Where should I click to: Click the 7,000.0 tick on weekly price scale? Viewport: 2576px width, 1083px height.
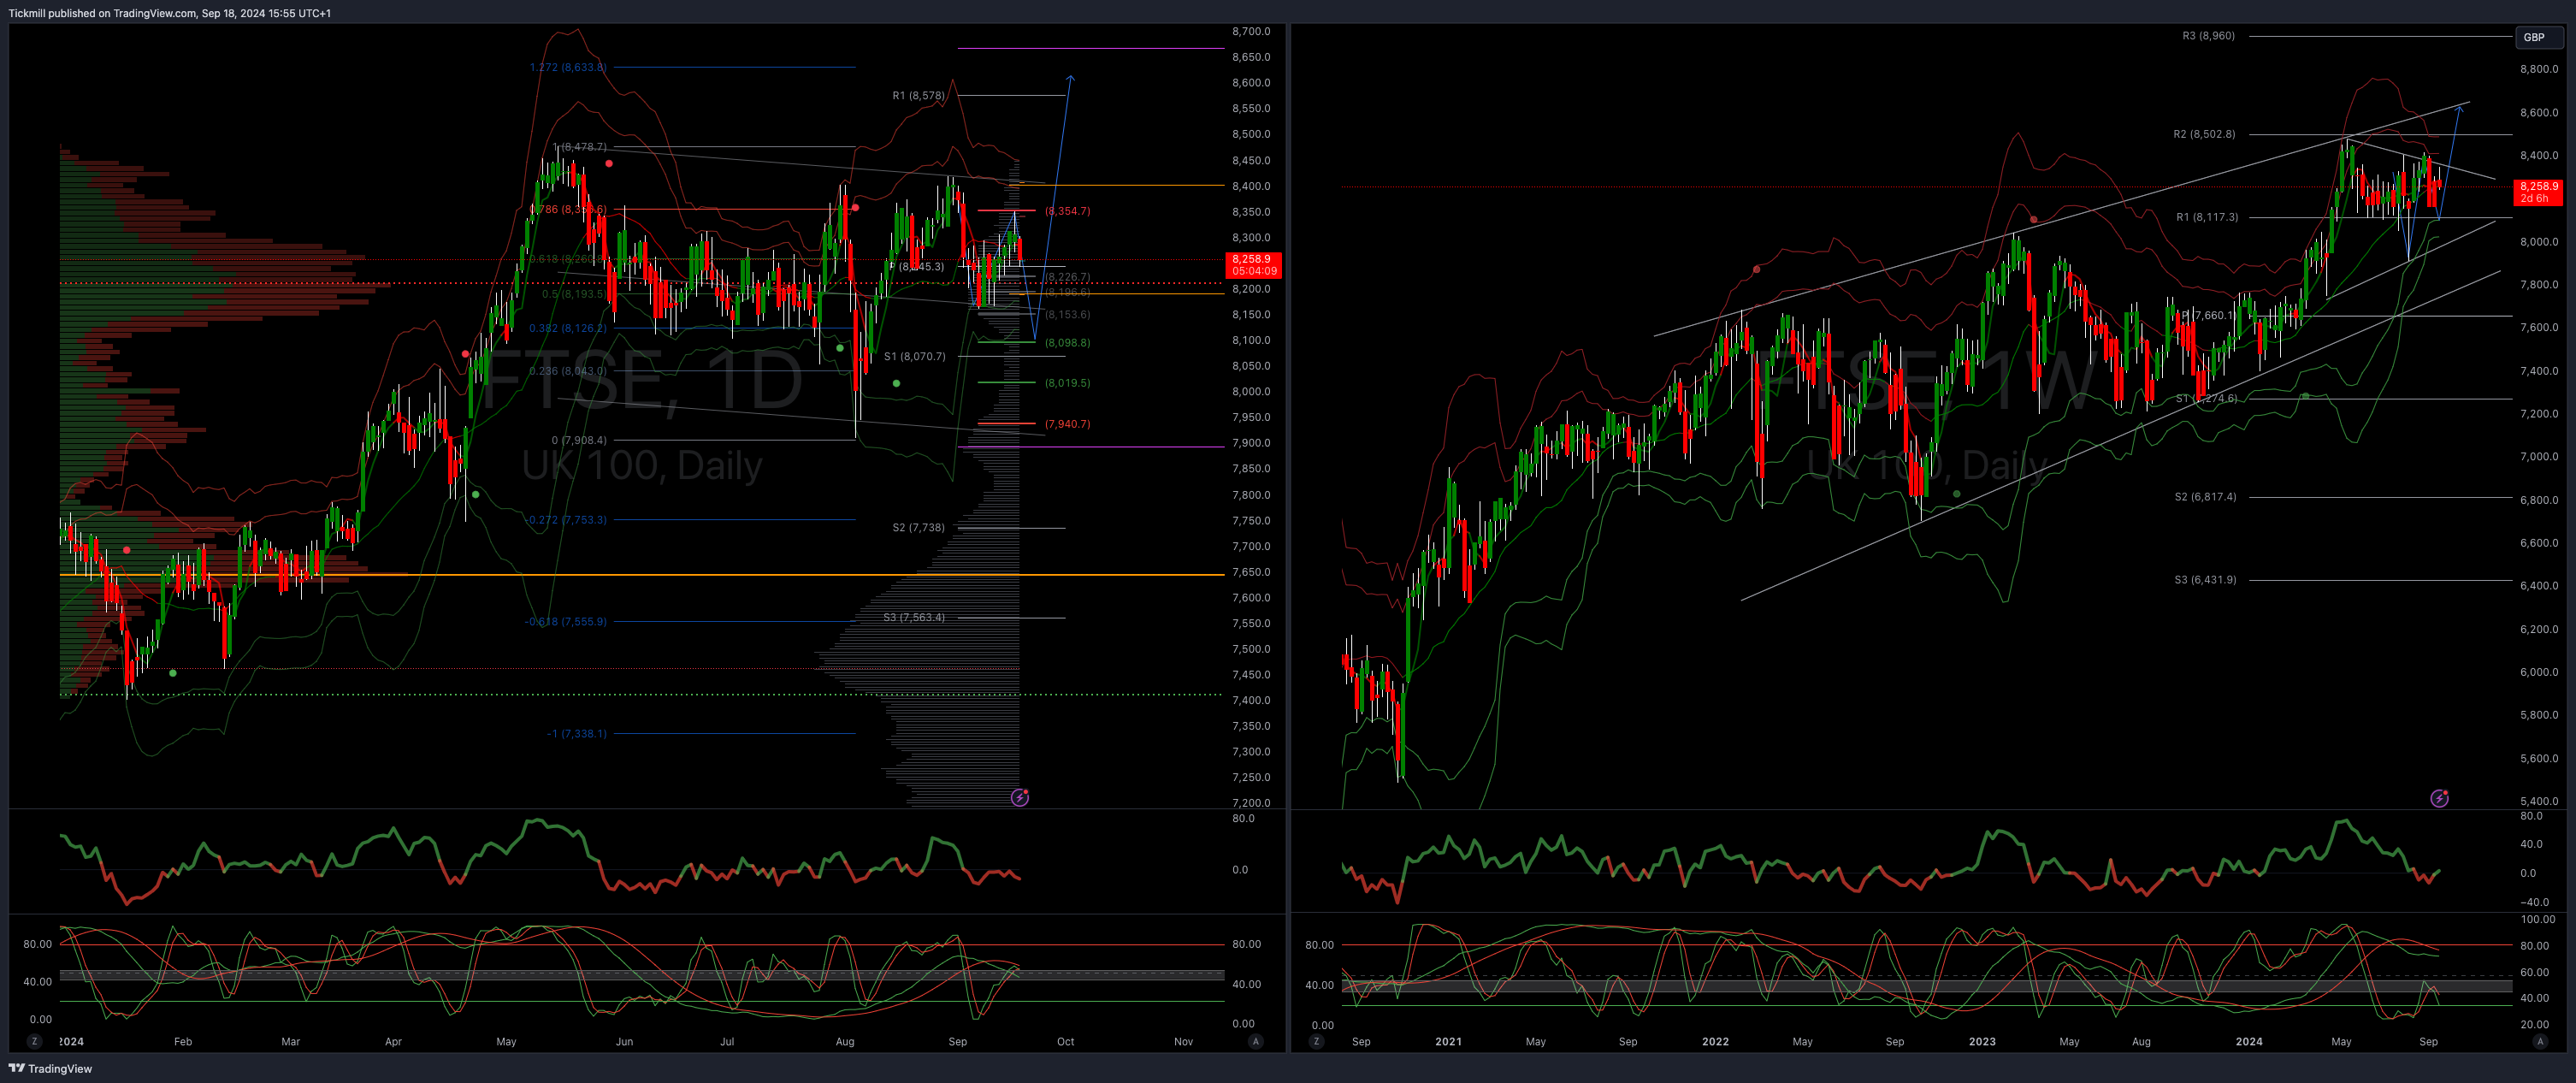click(2539, 456)
